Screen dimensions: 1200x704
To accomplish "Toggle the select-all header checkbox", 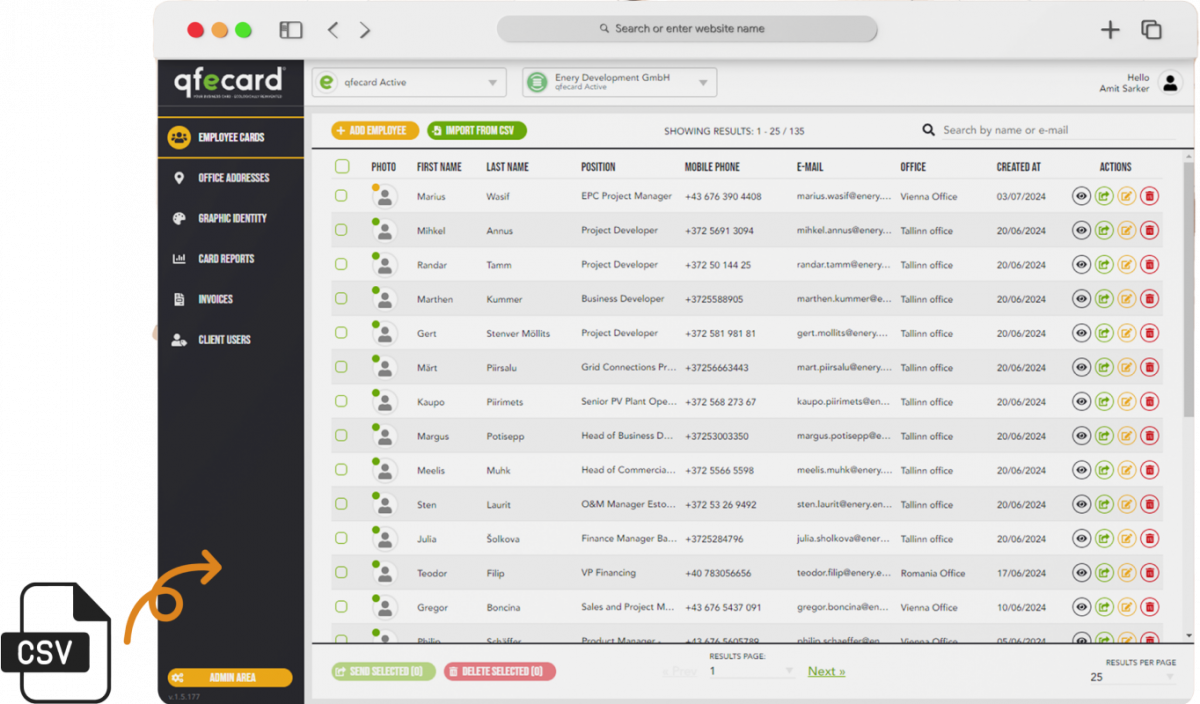I will 342,167.
